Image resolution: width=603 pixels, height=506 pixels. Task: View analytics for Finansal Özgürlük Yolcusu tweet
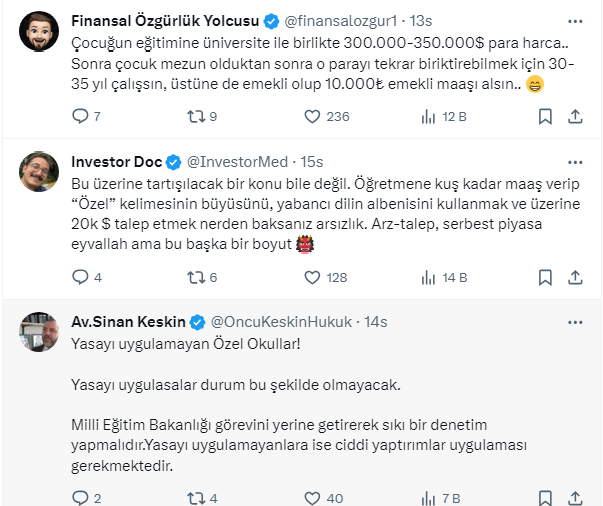tap(428, 116)
